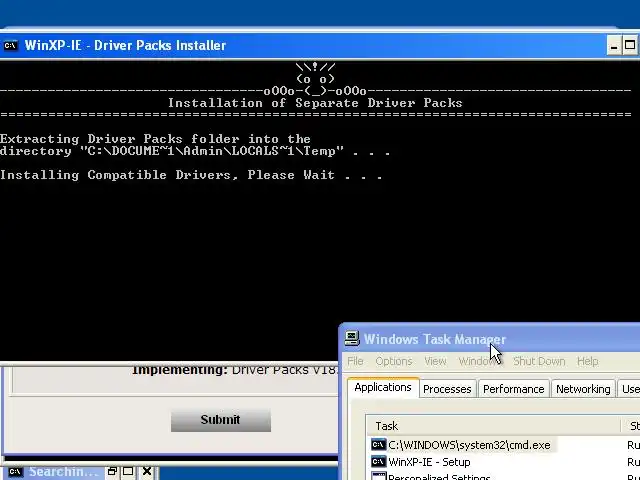The width and height of the screenshot is (640, 480).
Task: Open Task Manager File menu
Action: pos(355,361)
